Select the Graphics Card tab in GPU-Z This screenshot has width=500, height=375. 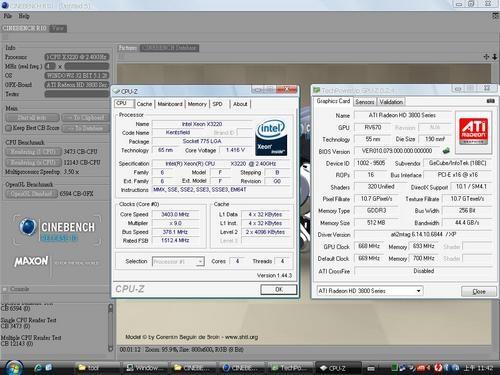[x=333, y=101]
